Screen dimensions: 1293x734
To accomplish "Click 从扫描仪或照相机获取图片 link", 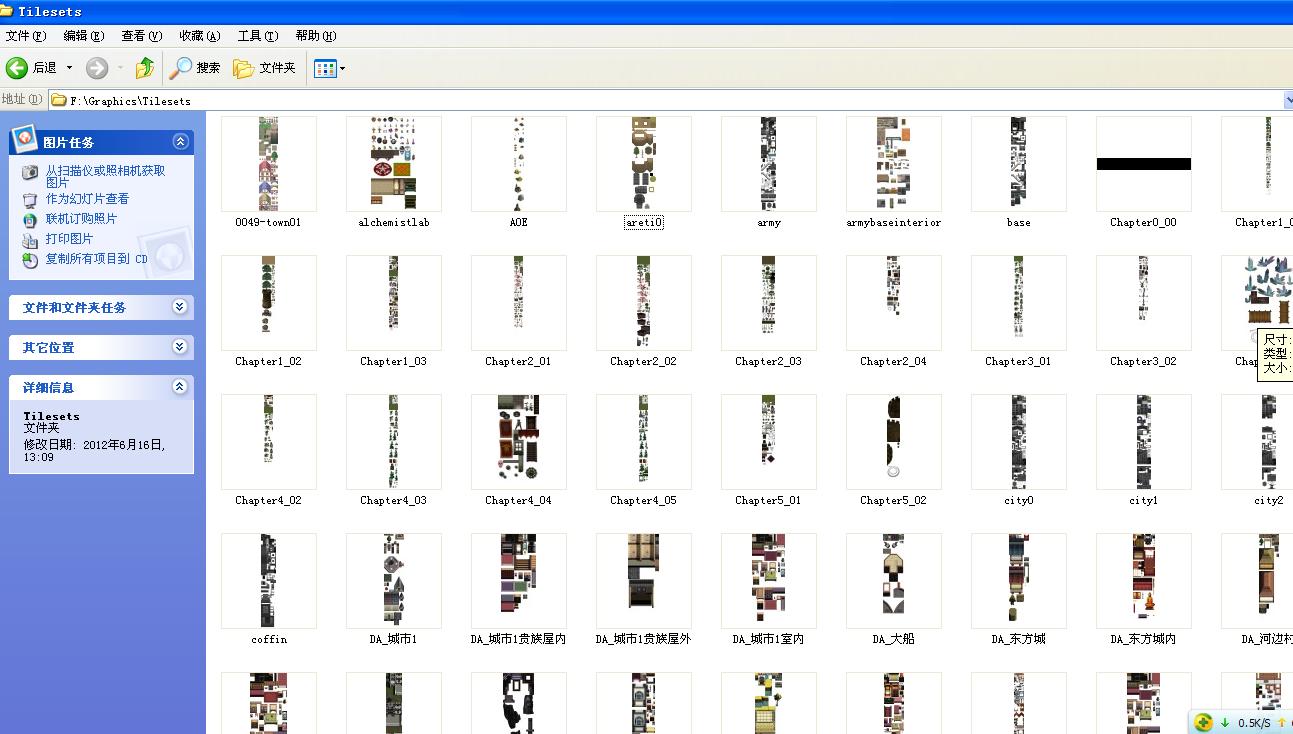I will click(x=106, y=177).
